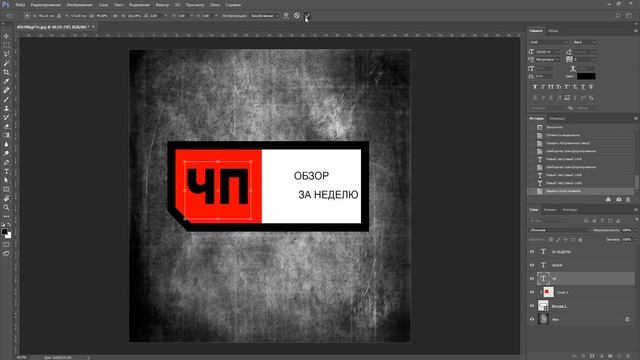Viewport: 640px width, 360px height.
Task: Open Layers panel flyout menu
Action: [x=636, y=210]
